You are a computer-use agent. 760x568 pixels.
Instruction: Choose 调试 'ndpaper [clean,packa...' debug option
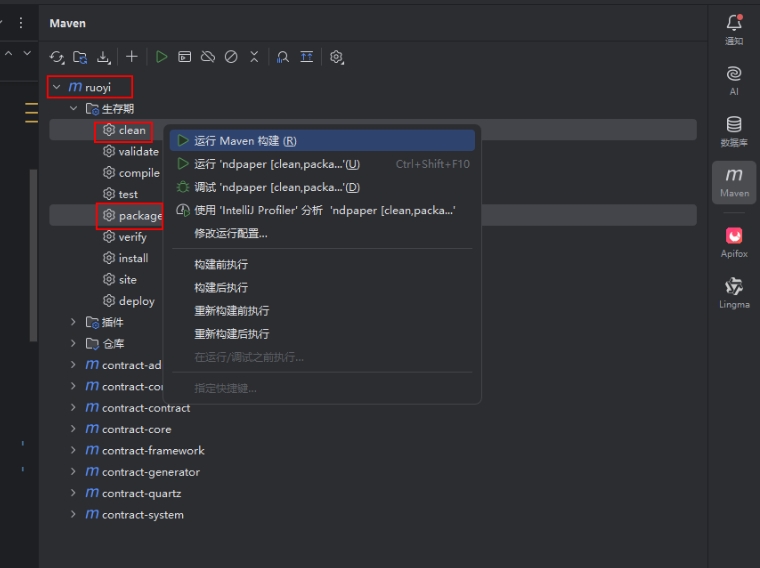coord(322,187)
